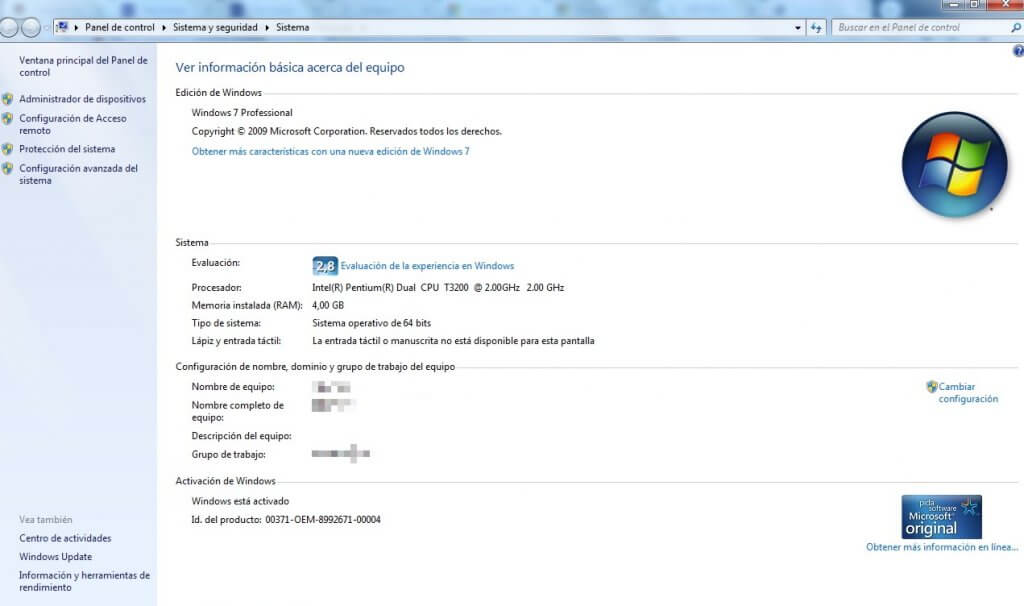Click the Sistema operativo de 64 bits text
The image size is (1024, 606).
coord(371,323)
